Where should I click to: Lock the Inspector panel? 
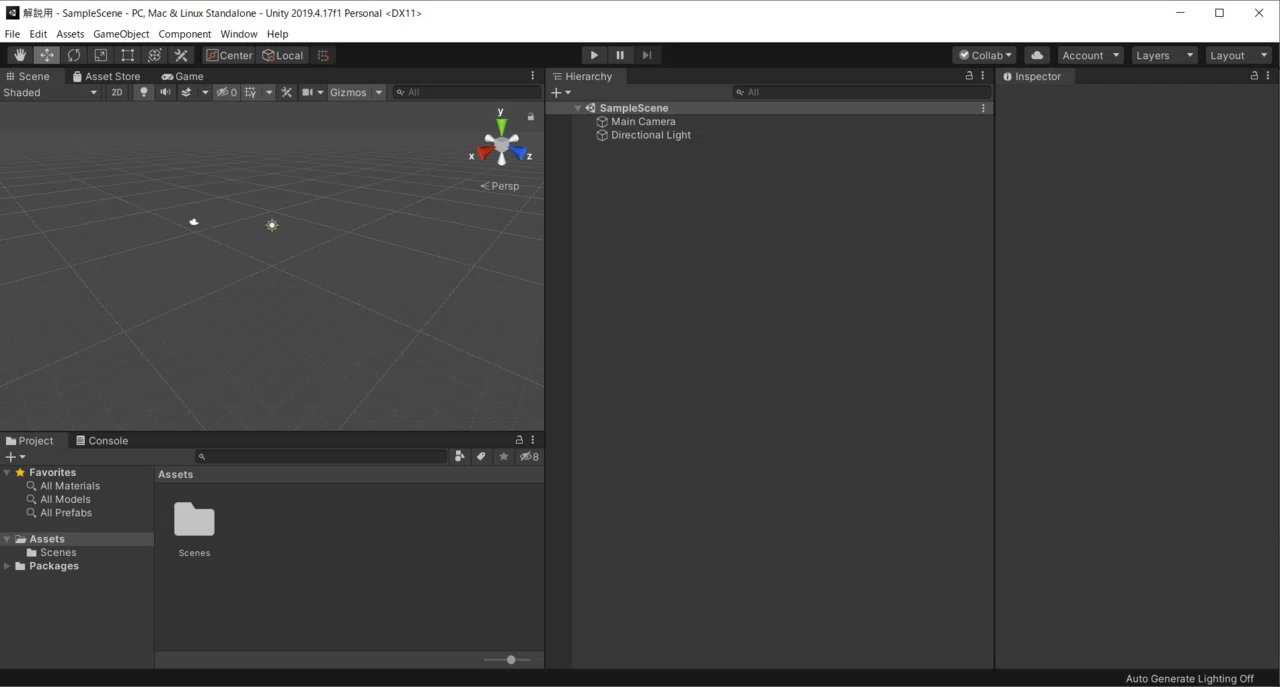coord(1254,76)
